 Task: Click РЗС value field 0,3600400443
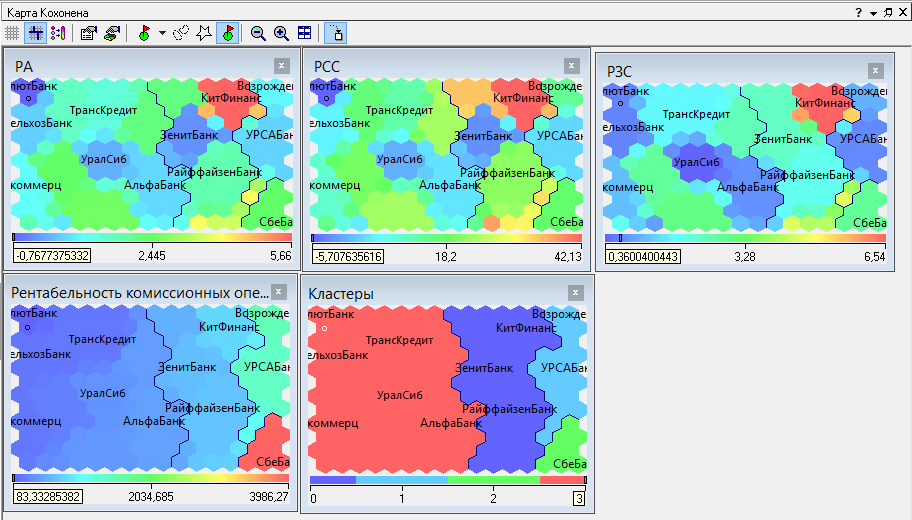coord(643,257)
